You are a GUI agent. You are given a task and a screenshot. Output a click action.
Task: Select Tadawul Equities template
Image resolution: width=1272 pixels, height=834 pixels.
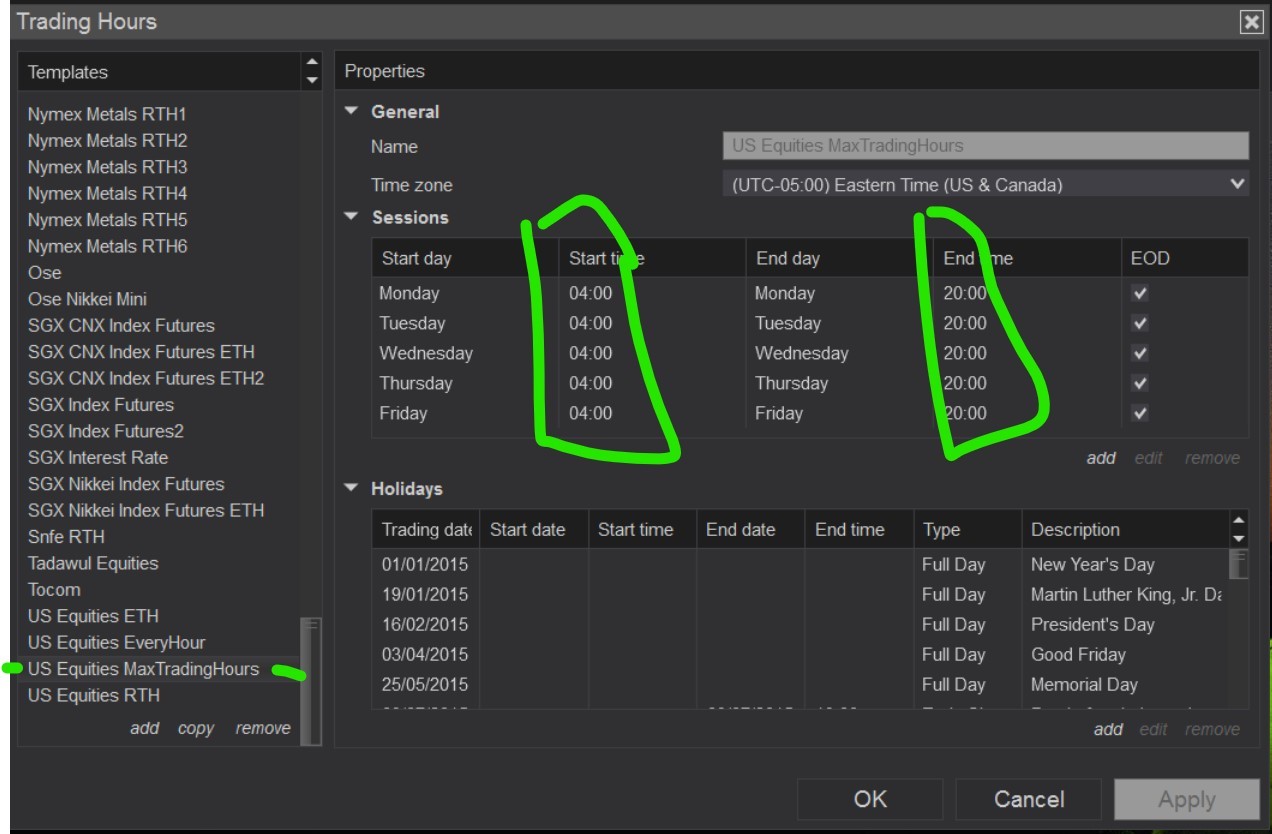coord(93,563)
